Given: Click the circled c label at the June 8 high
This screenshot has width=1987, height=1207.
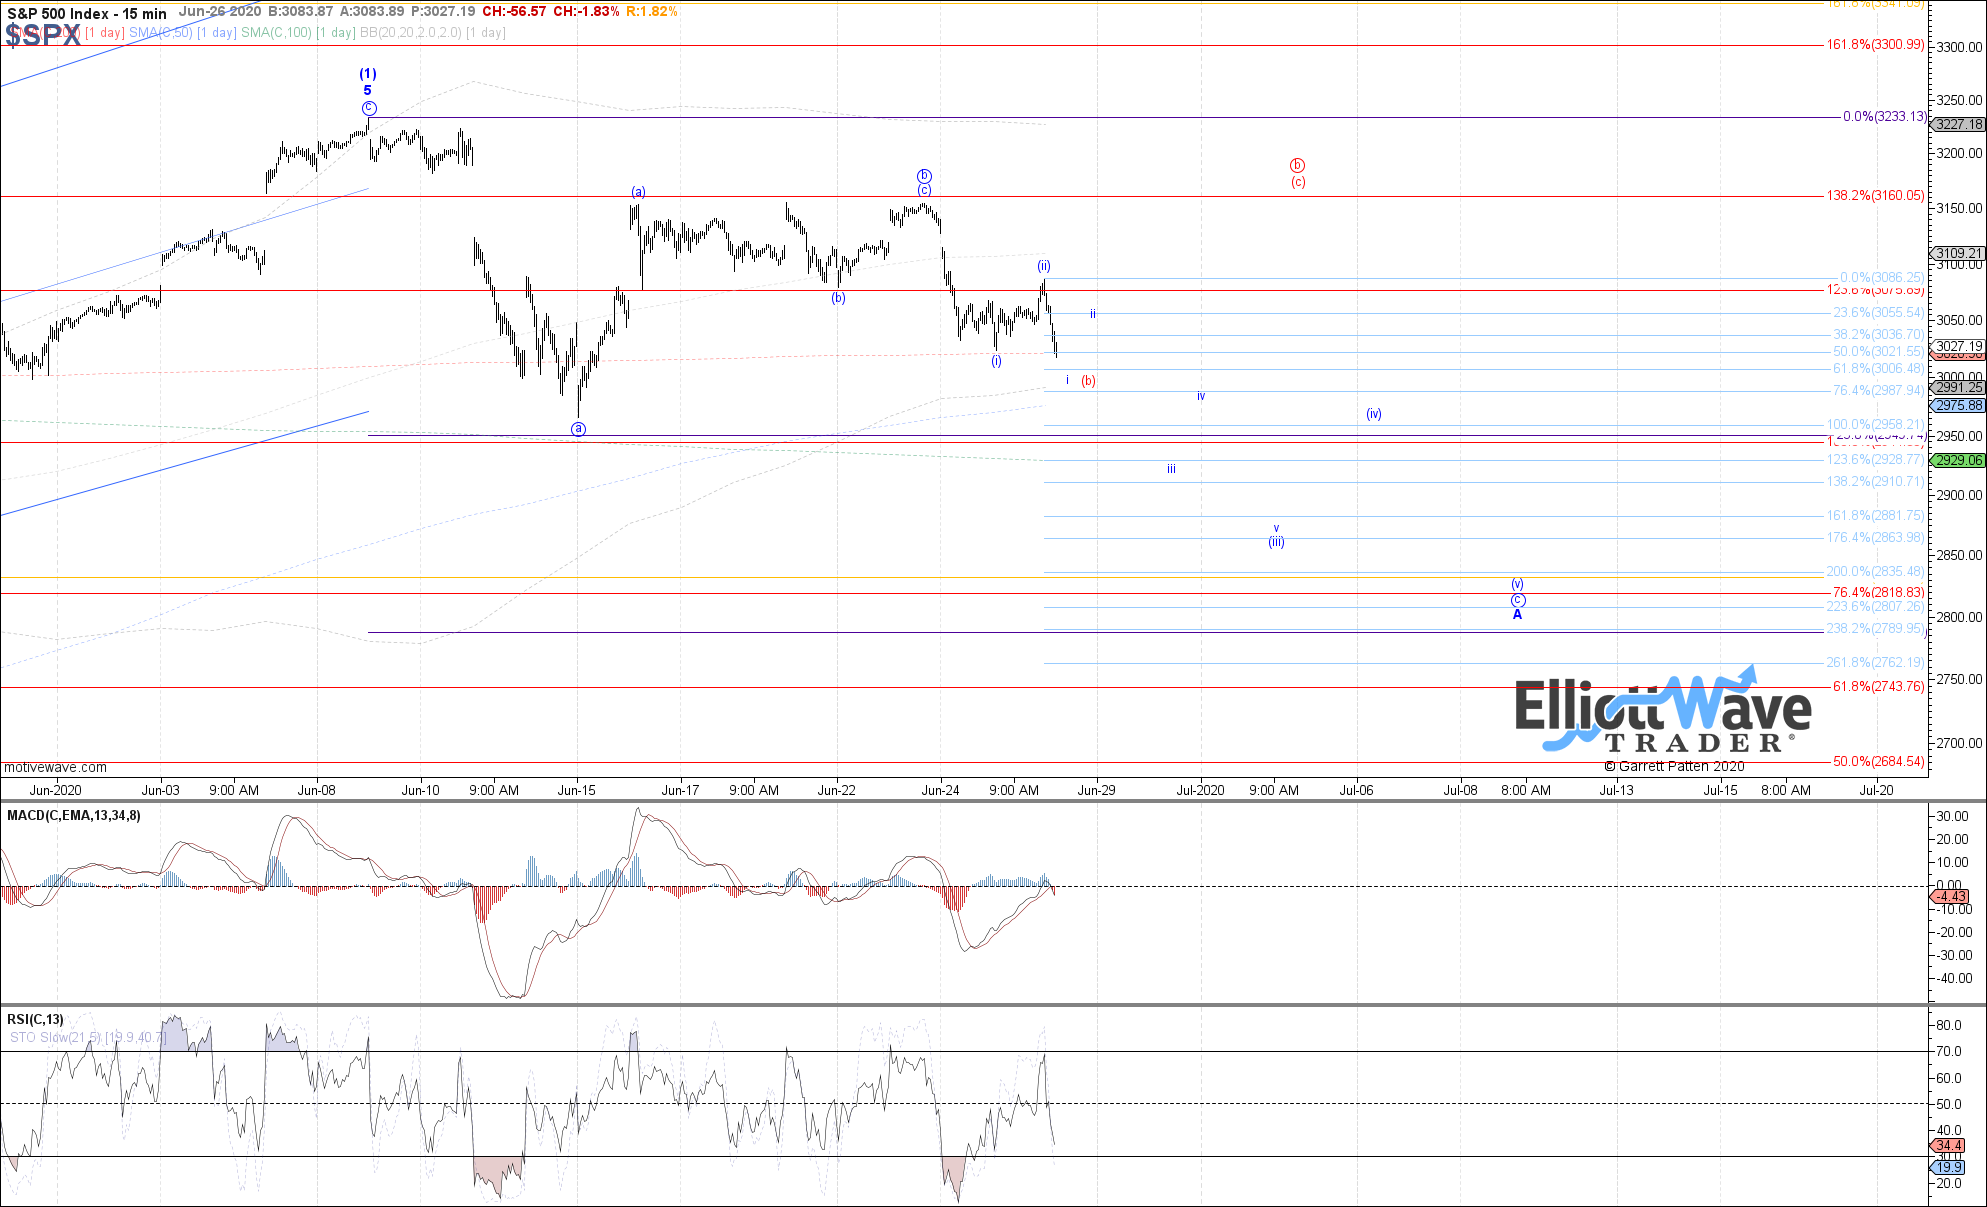Looking at the screenshot, I should coord(369,108).
